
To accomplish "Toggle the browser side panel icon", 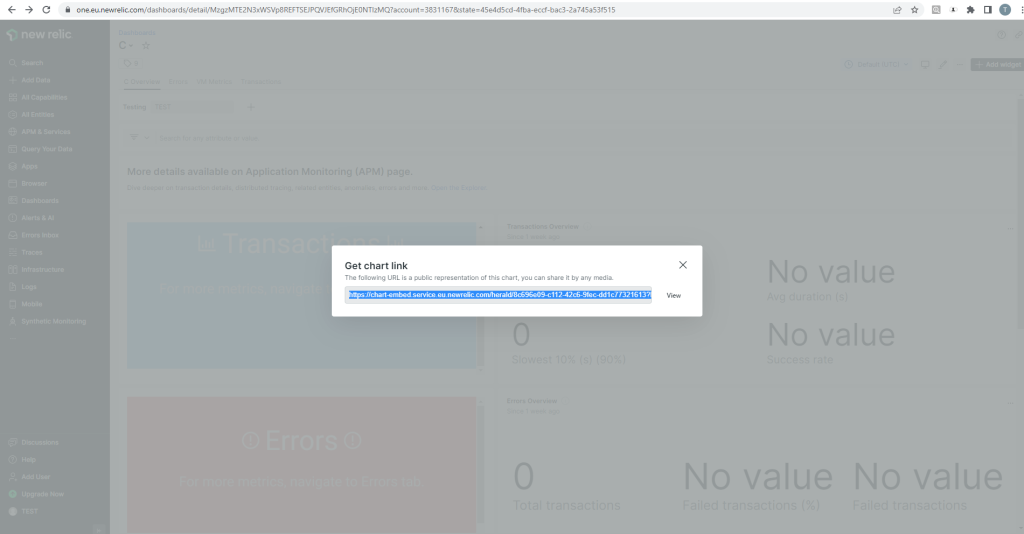I will (987, 10).
